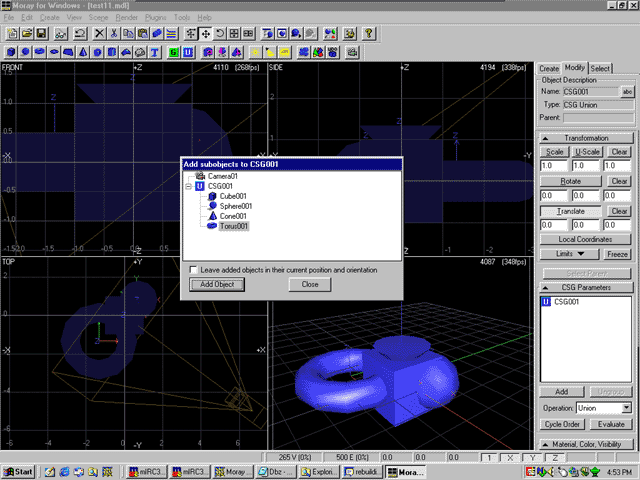Click the text object T icon

point(157,50)
